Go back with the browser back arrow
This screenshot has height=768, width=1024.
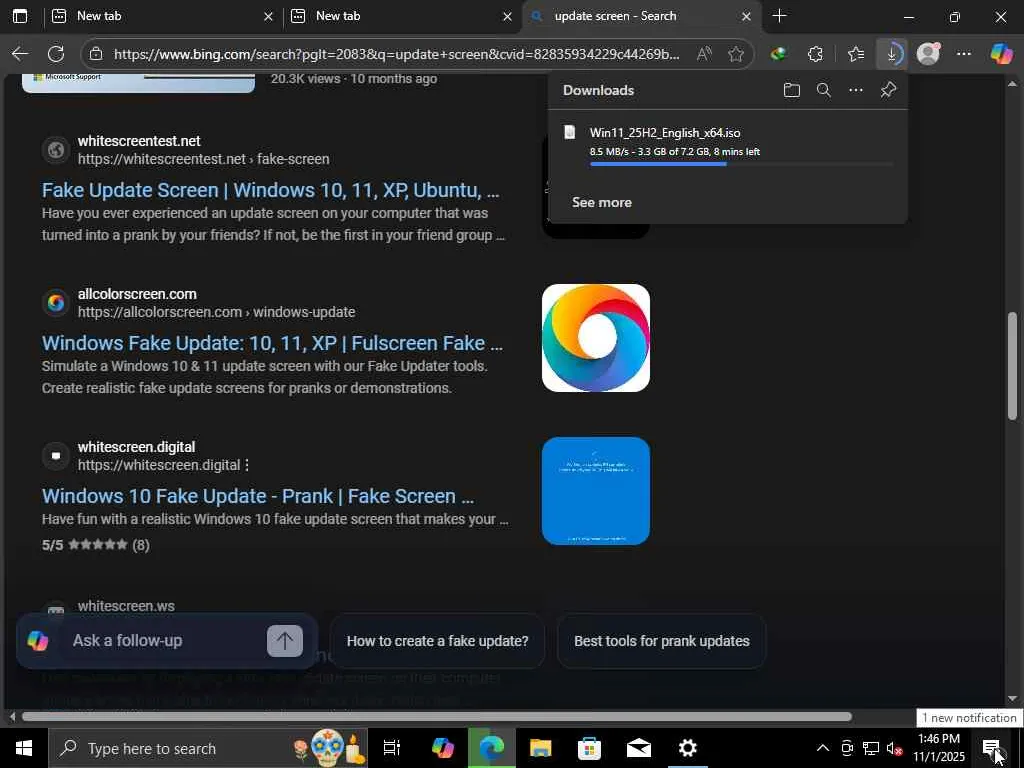tap(20, 54)
